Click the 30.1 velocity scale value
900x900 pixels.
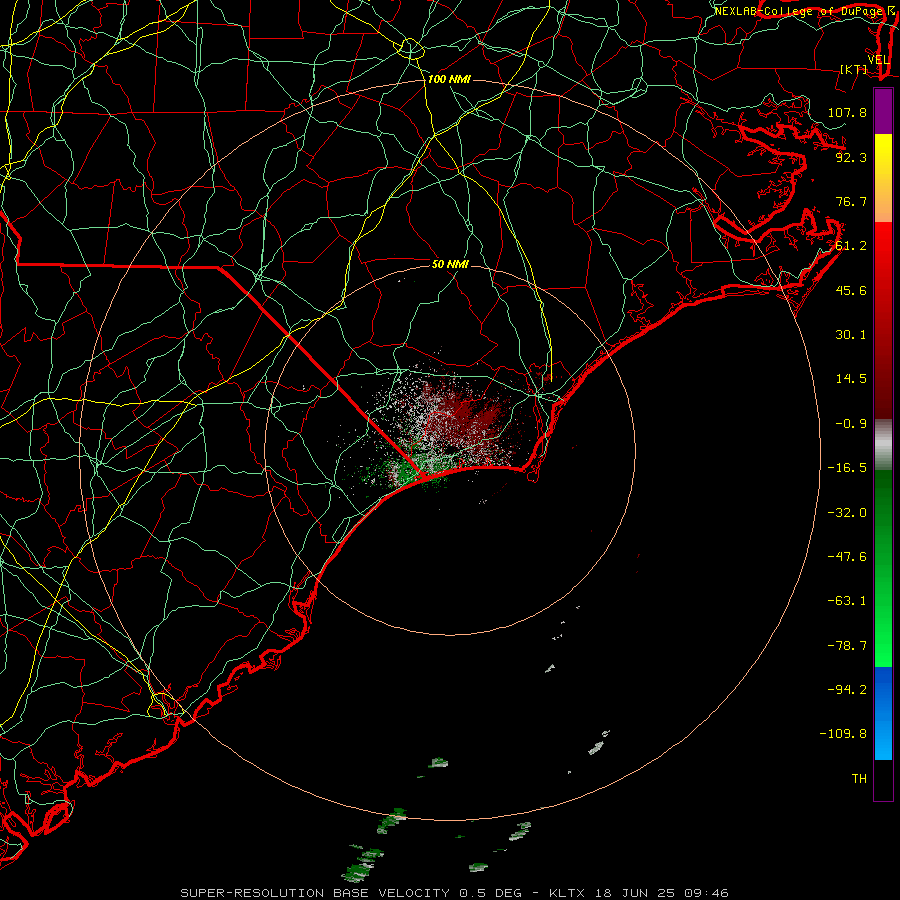point(851,334)
